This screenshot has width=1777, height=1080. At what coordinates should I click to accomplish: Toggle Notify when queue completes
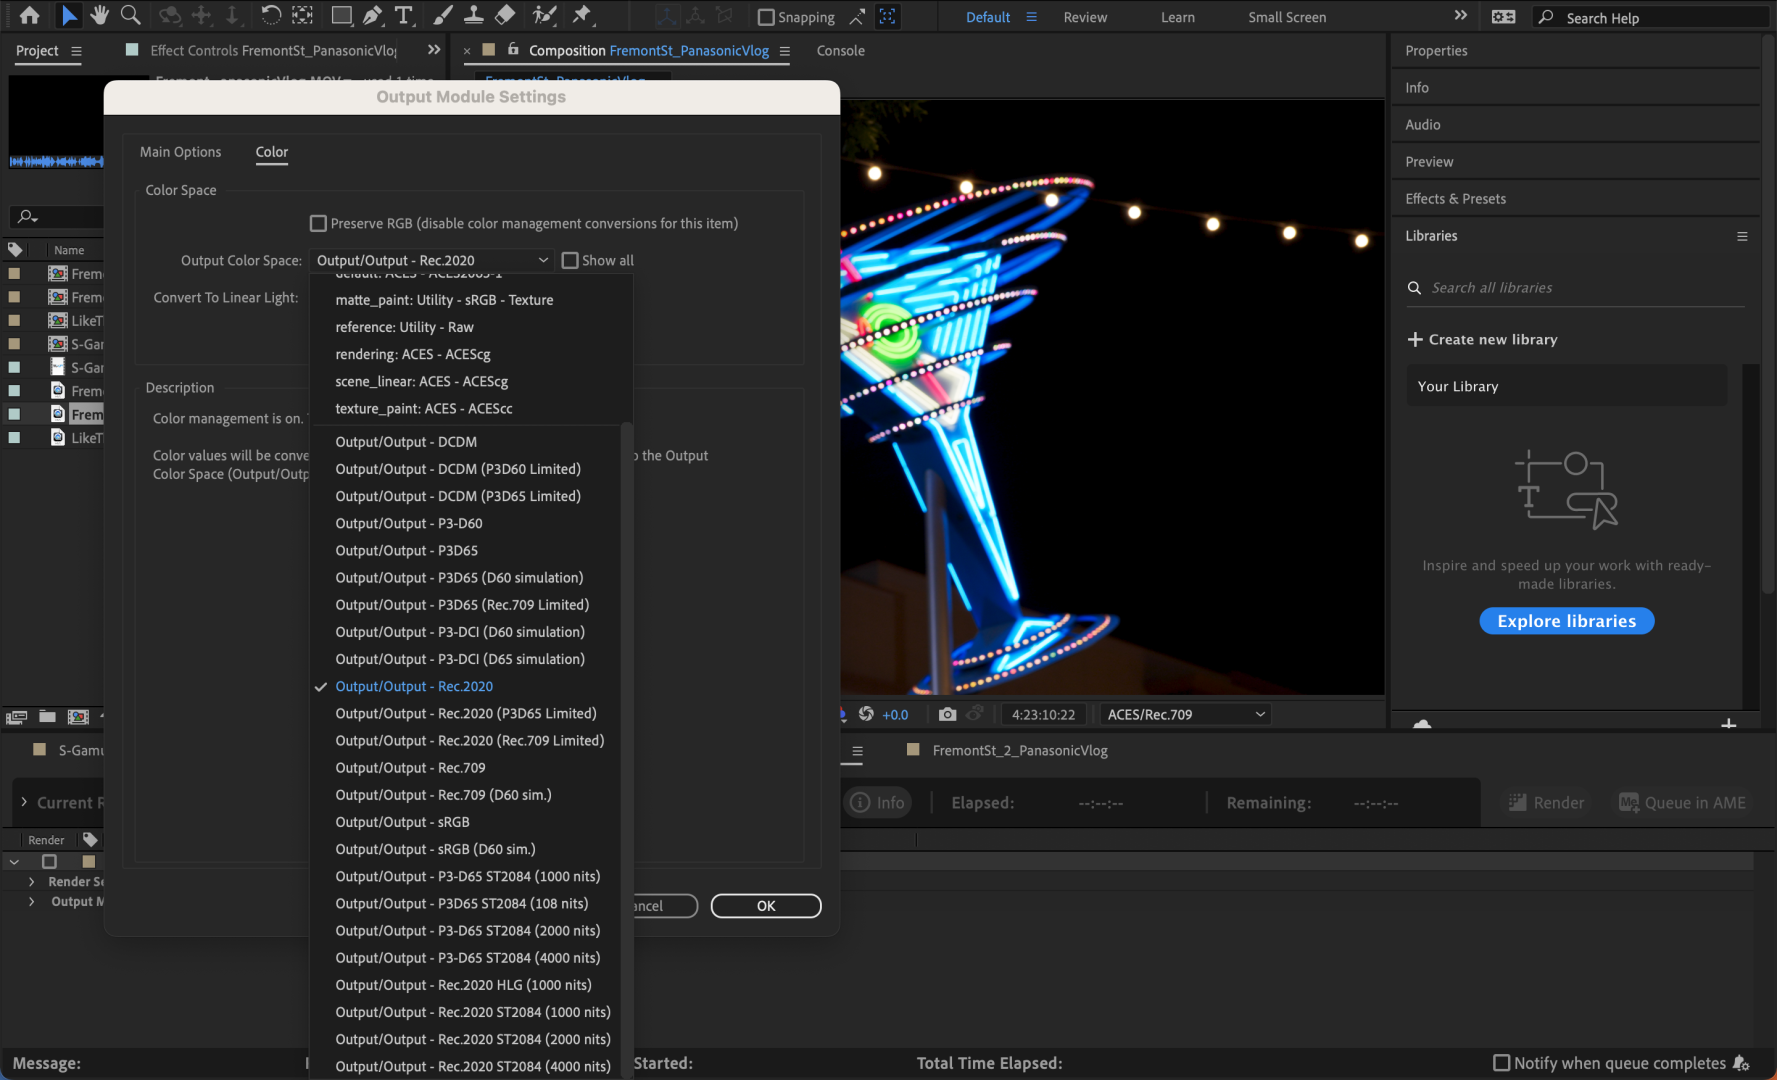pyautogui.click(x=1501, y=1063)
